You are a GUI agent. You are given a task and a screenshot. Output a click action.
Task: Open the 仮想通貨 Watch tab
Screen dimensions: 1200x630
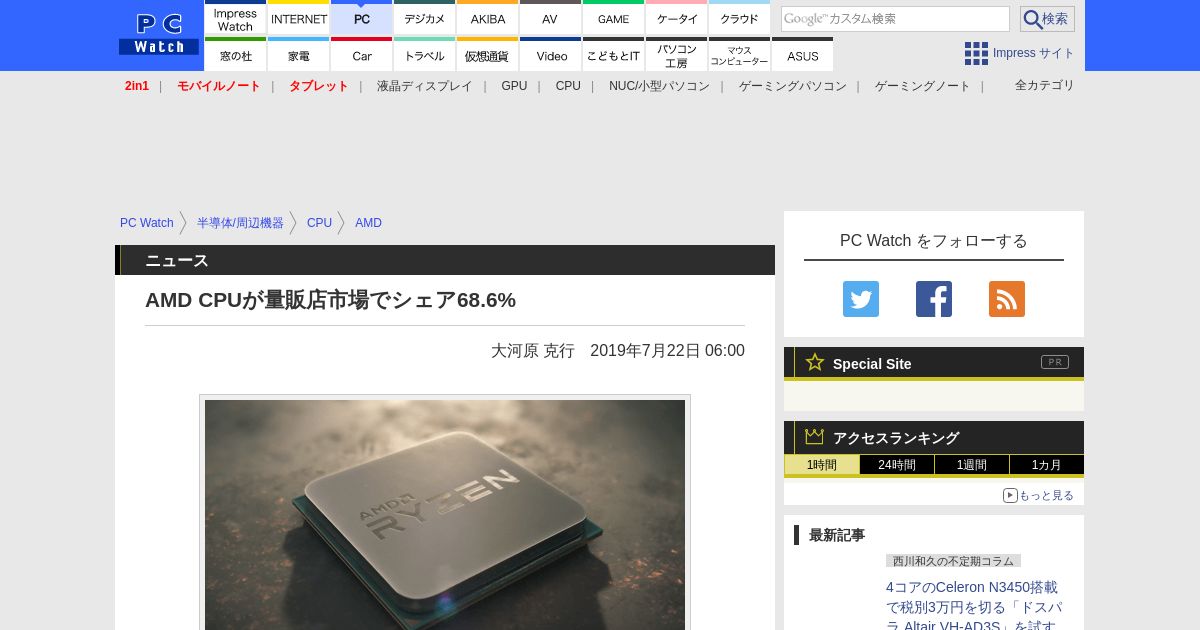488,54
